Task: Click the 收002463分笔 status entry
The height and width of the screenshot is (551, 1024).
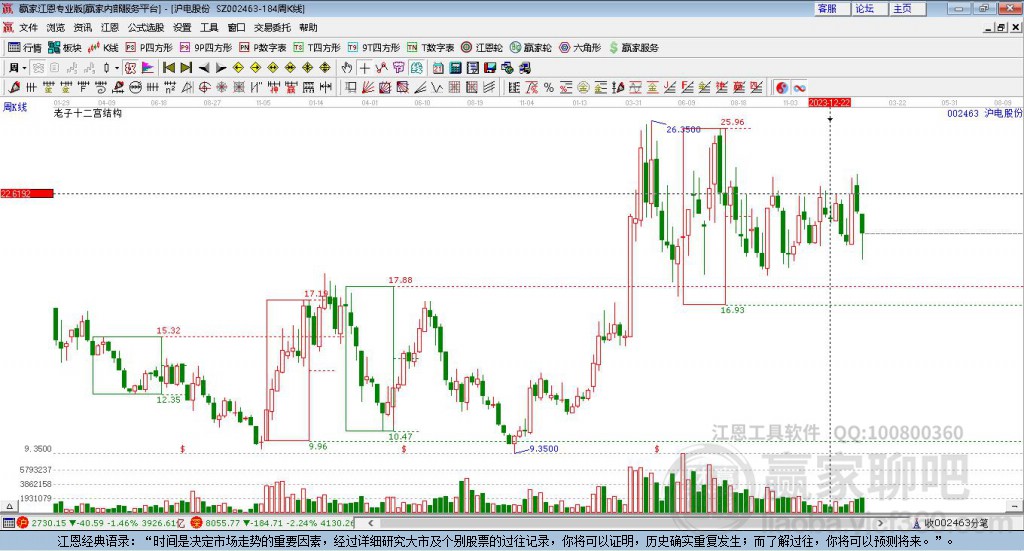Action: (x=955, y=523)
